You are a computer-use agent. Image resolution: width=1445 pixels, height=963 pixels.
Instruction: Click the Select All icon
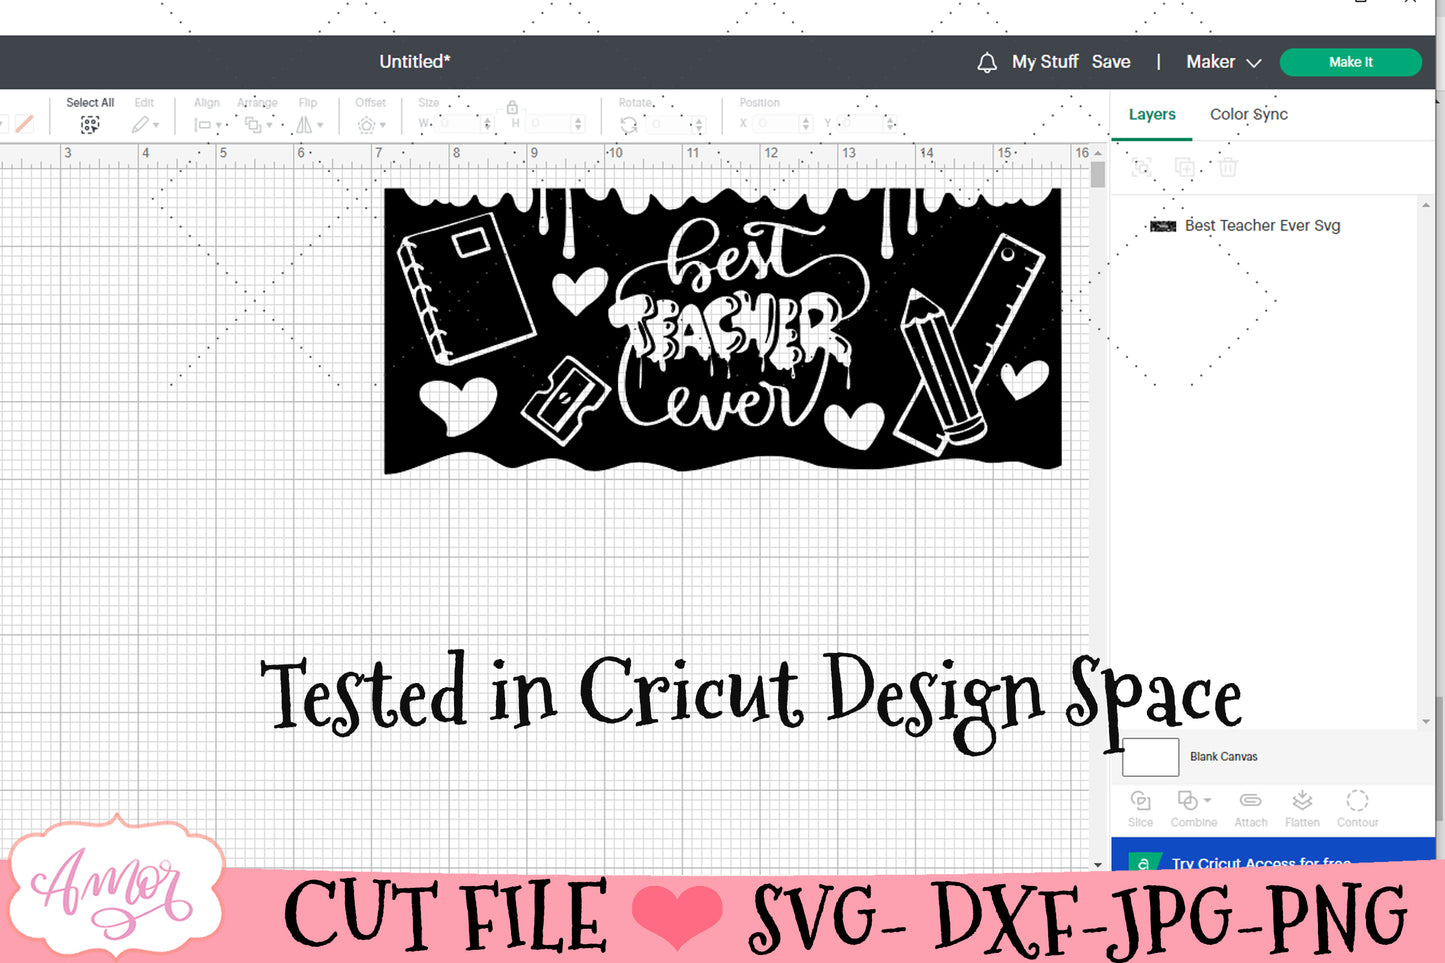90,125
